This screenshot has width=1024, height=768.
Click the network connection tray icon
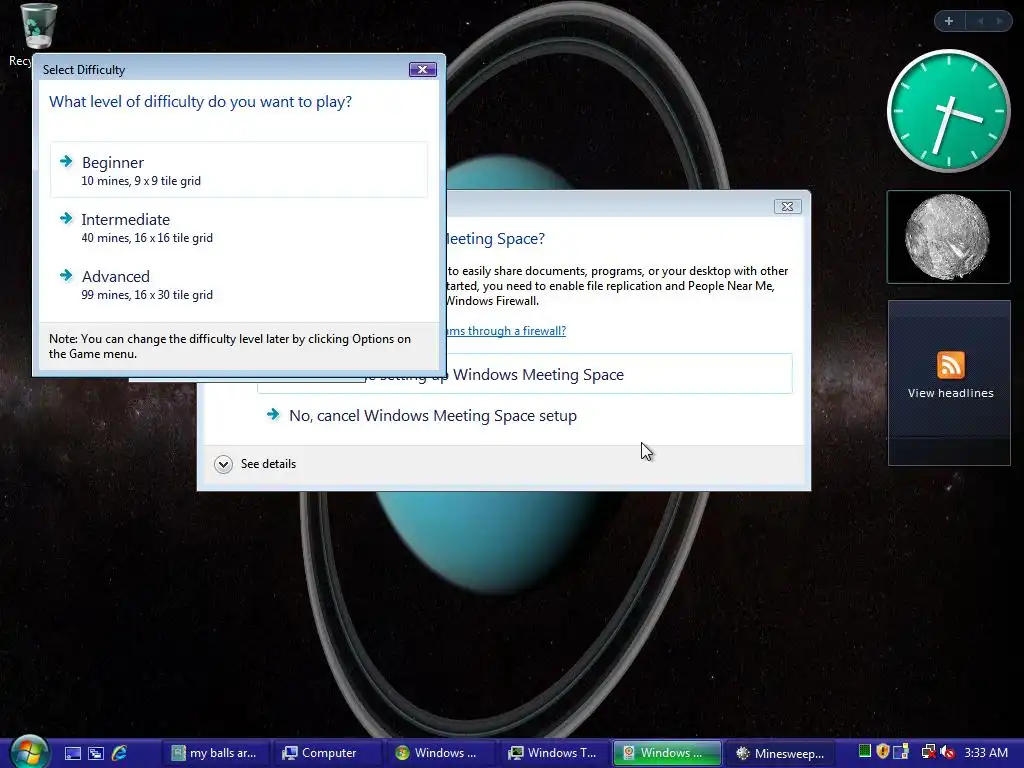click(x=928, y=752)
